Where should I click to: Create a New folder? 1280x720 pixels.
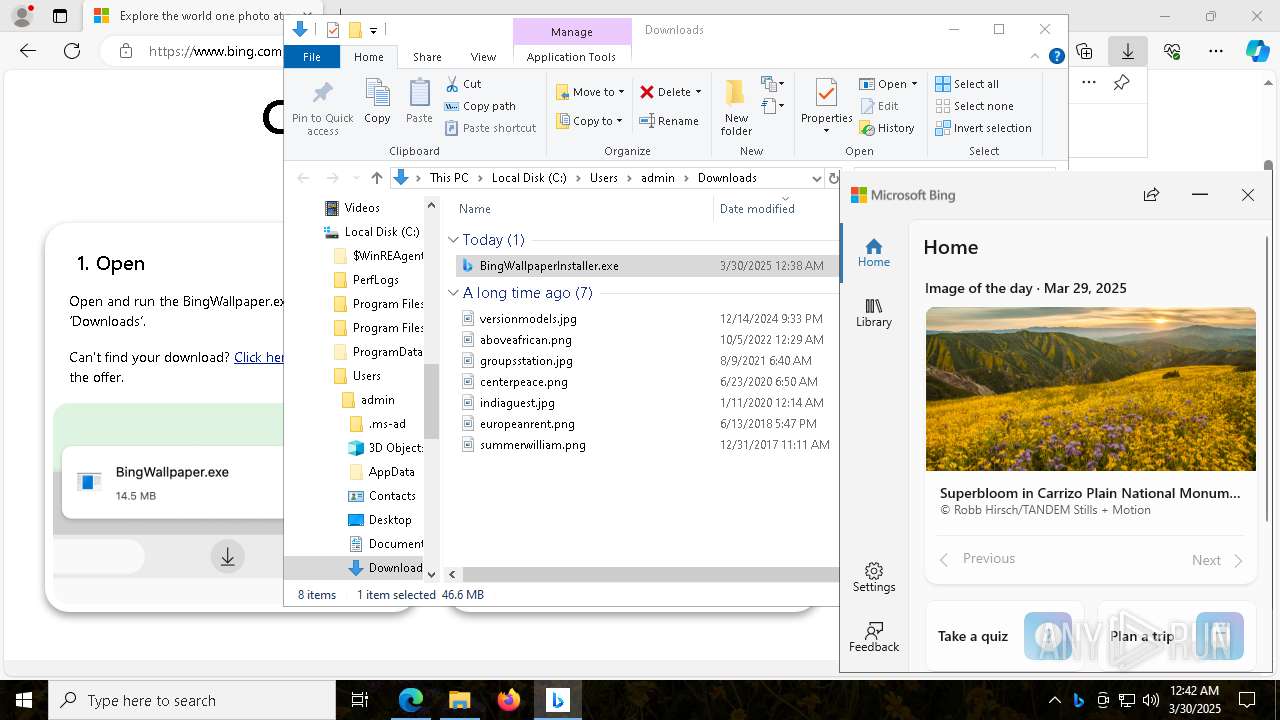click(736, 108)
